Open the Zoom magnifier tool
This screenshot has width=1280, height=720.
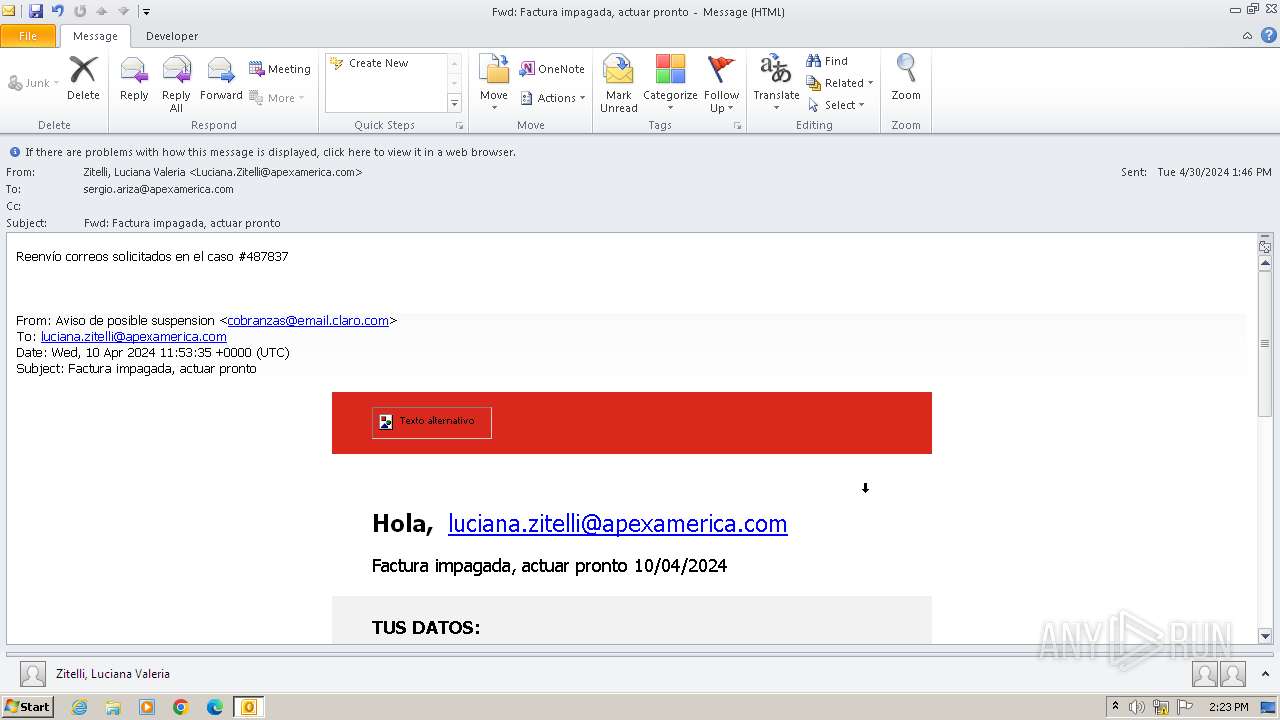(x=906, y=78)
